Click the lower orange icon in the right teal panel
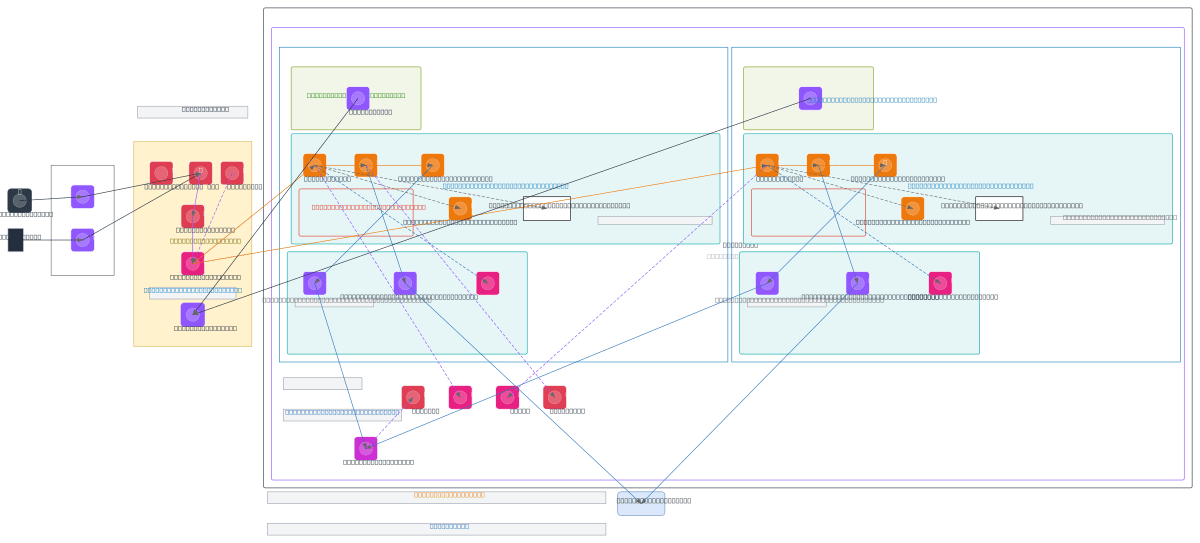The width and height of the screenshot is (1200, 543). click(x=912, y=208)
